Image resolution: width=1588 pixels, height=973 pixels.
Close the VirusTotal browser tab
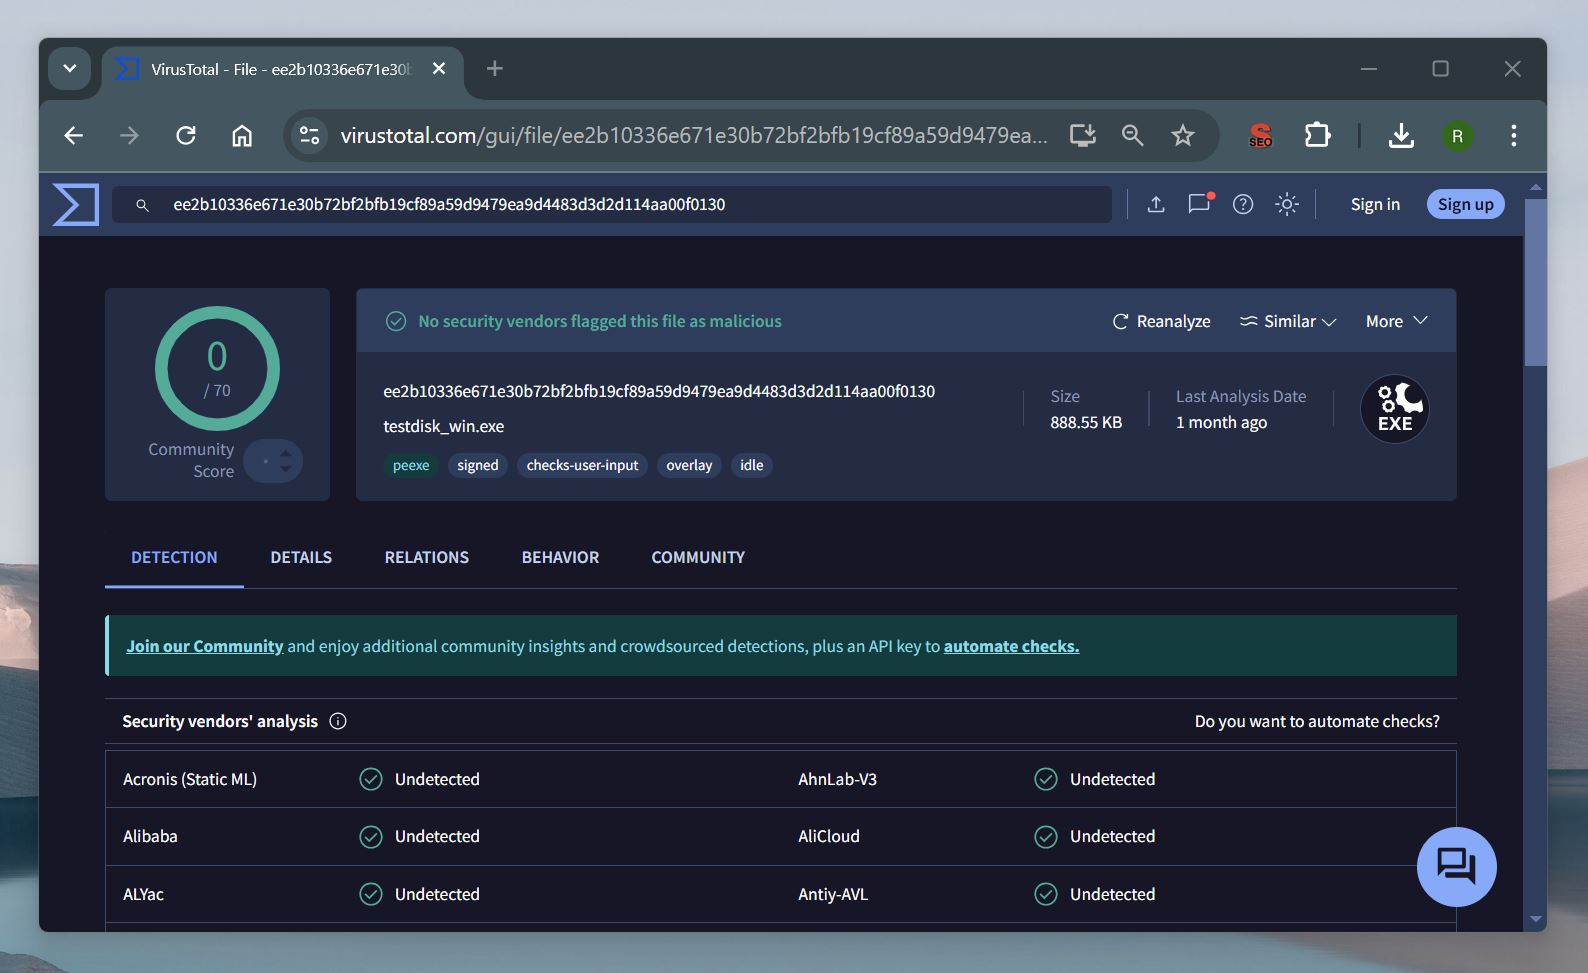[439, 69]
